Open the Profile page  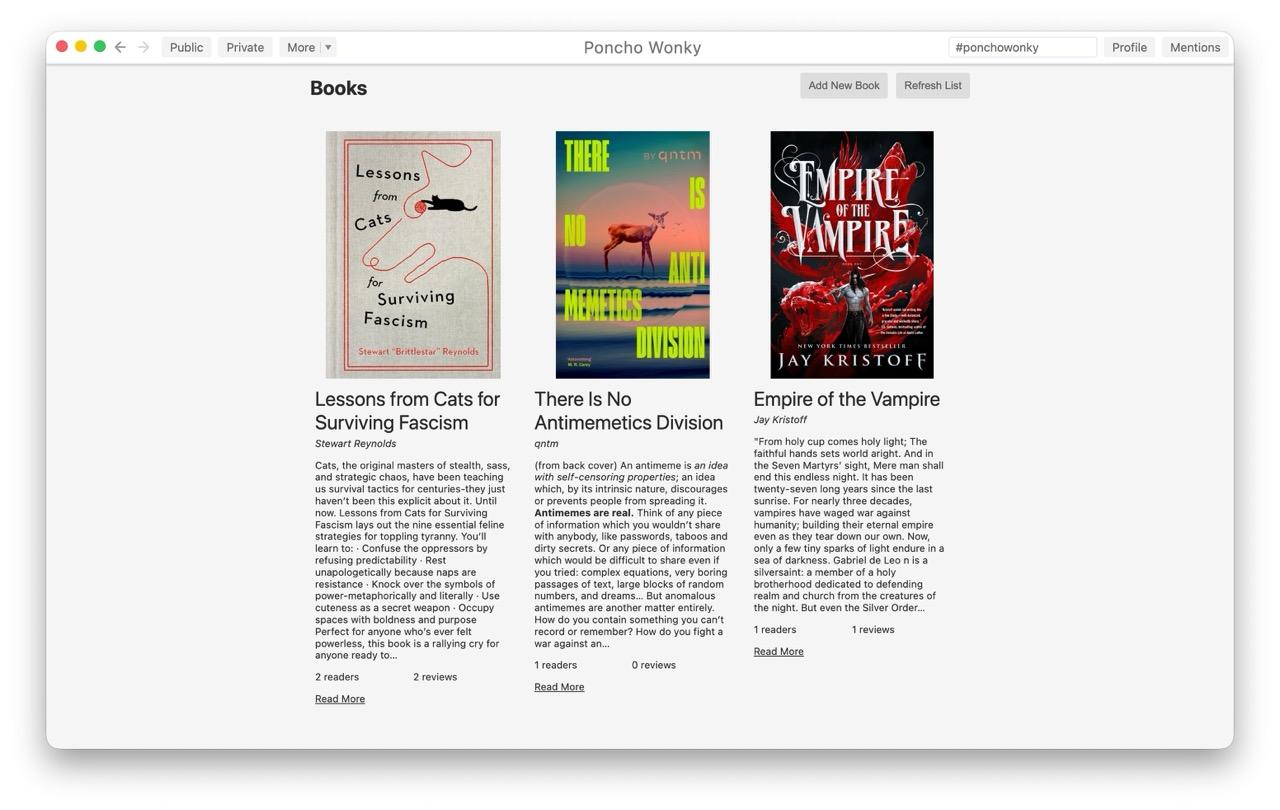1129,47
